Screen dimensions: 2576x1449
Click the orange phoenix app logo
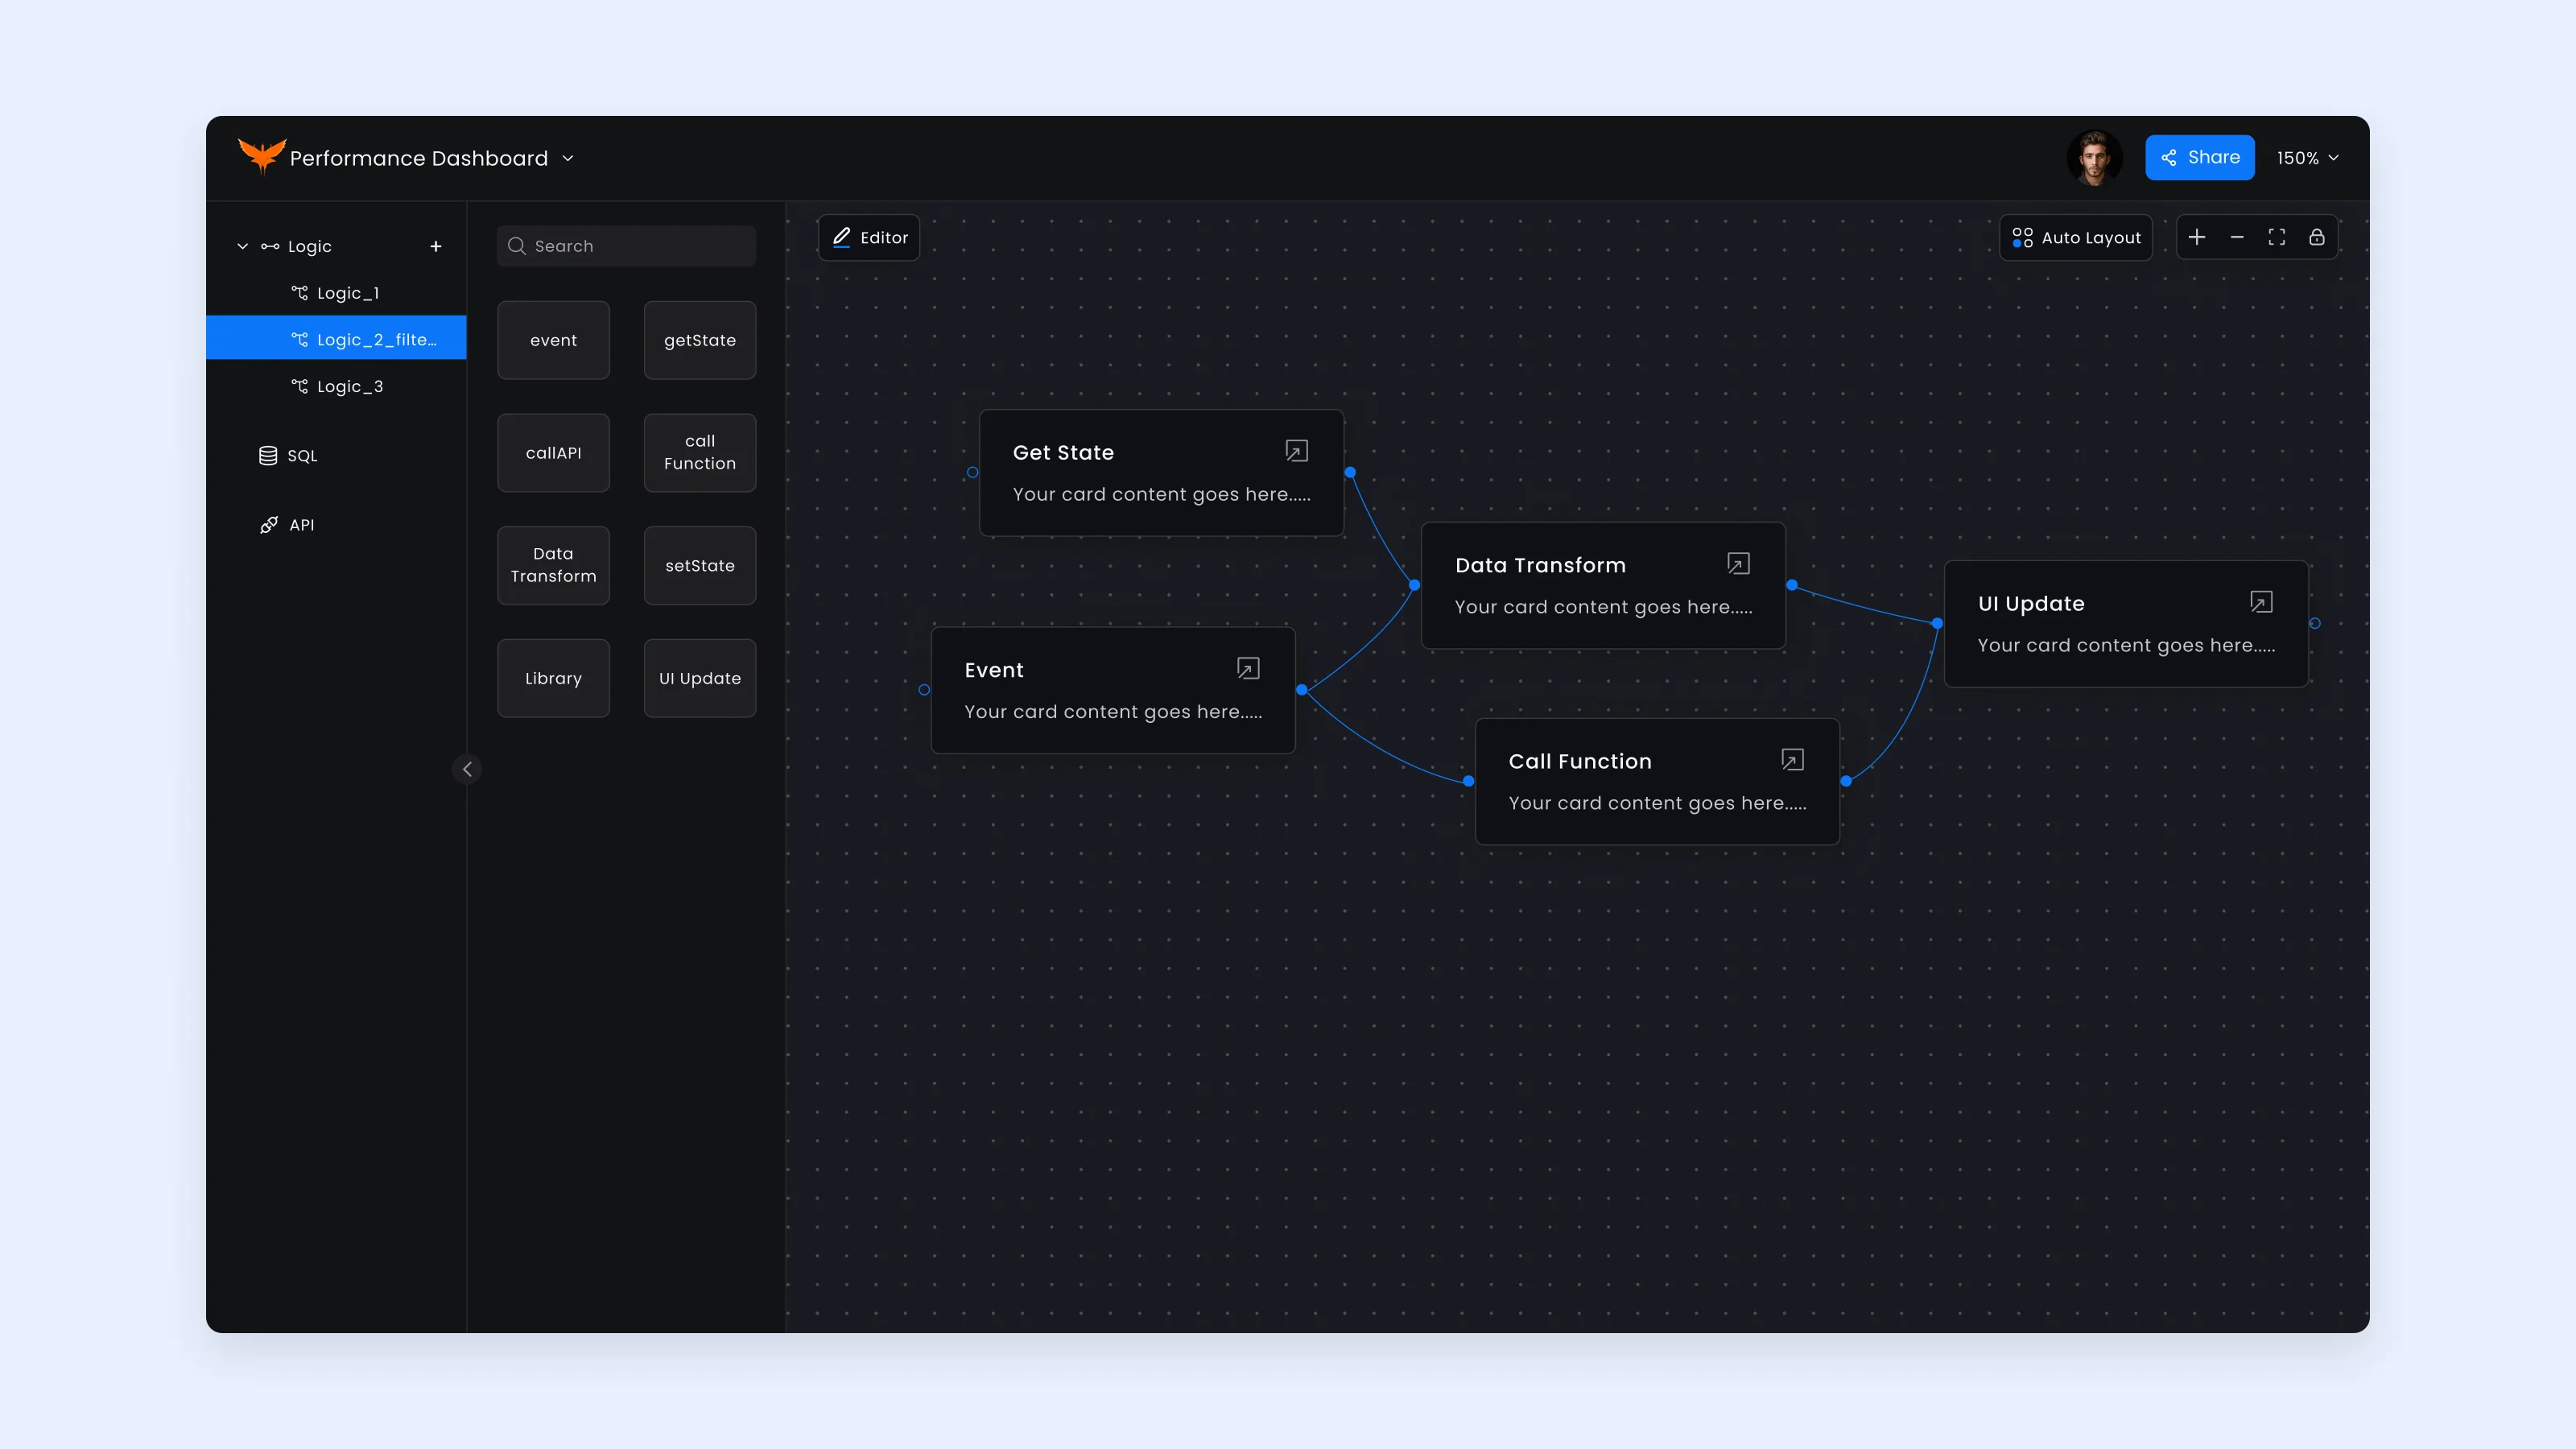pos(262,156)
